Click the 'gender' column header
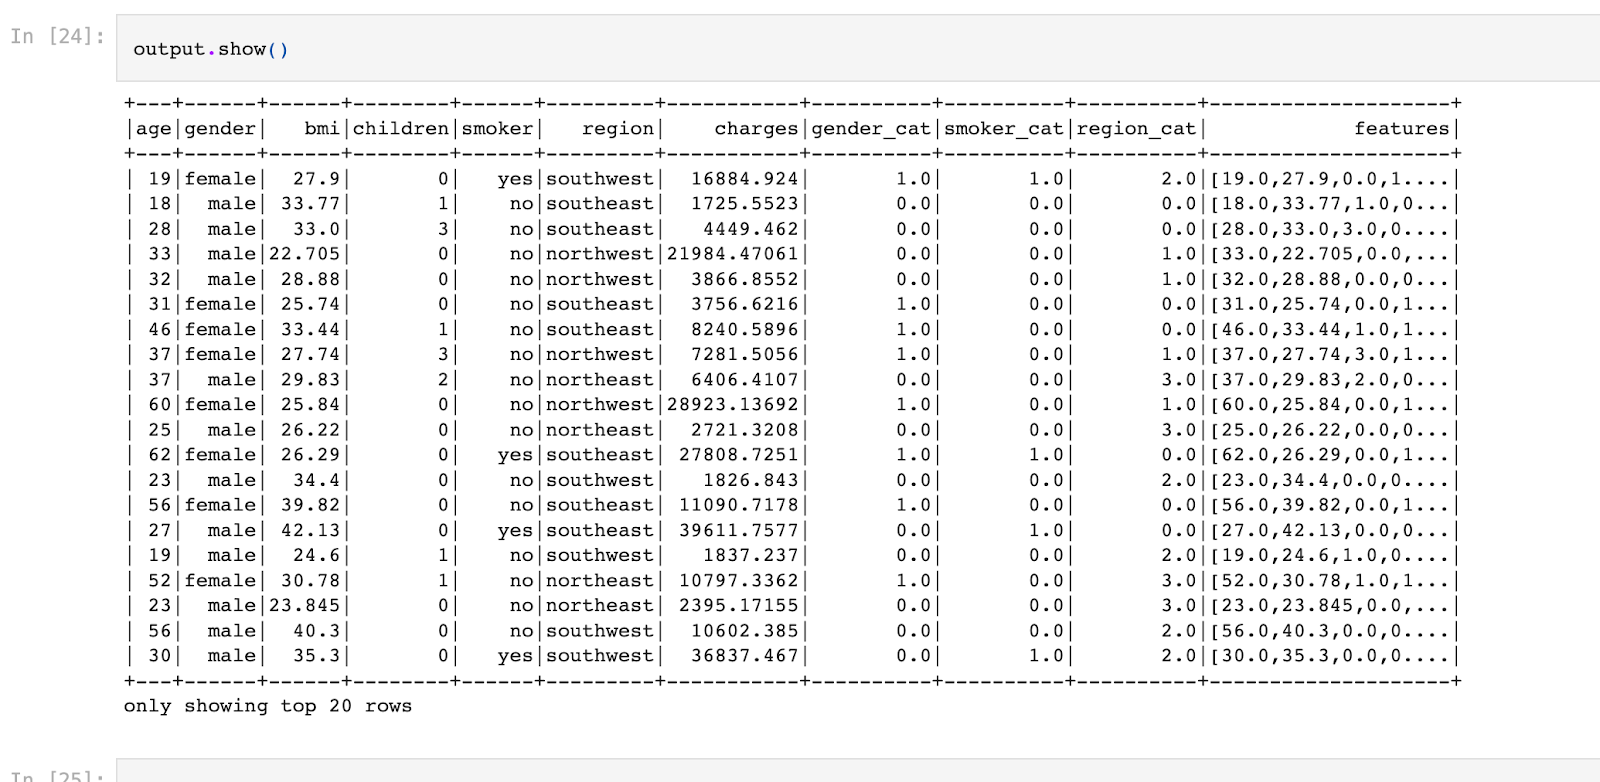The width and height of the screenshot is (1600, 782). click(x=220, y=129)
